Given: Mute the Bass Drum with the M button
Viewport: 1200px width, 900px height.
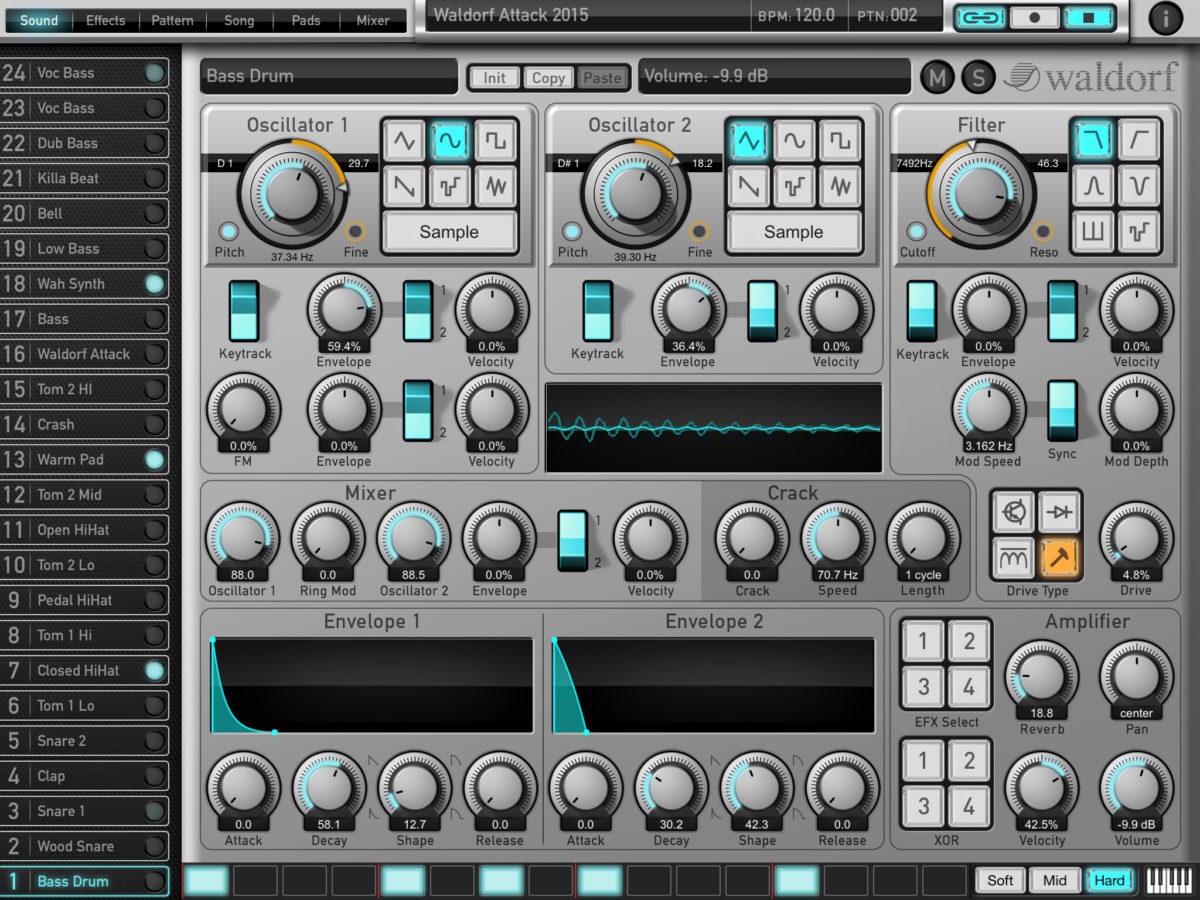Looking at the screenshot, I should coord(937,77).
